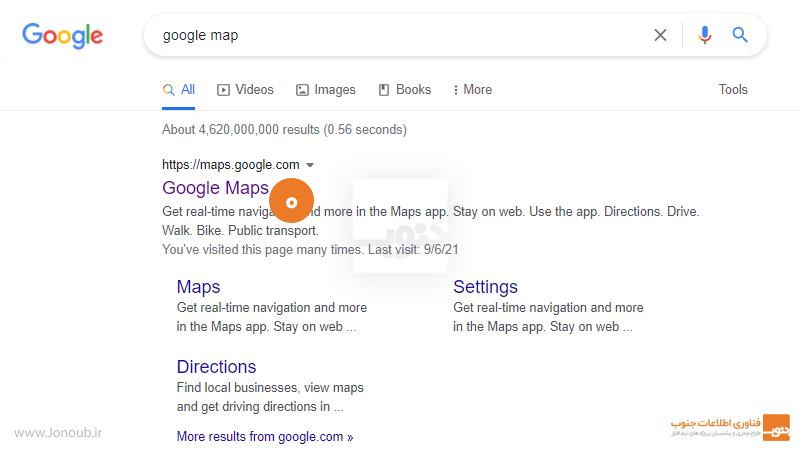Image resolution: width=800 pixels, height=450 pixels.
Task: Open the Google Maps result title
Action: [x=215, y=188]
